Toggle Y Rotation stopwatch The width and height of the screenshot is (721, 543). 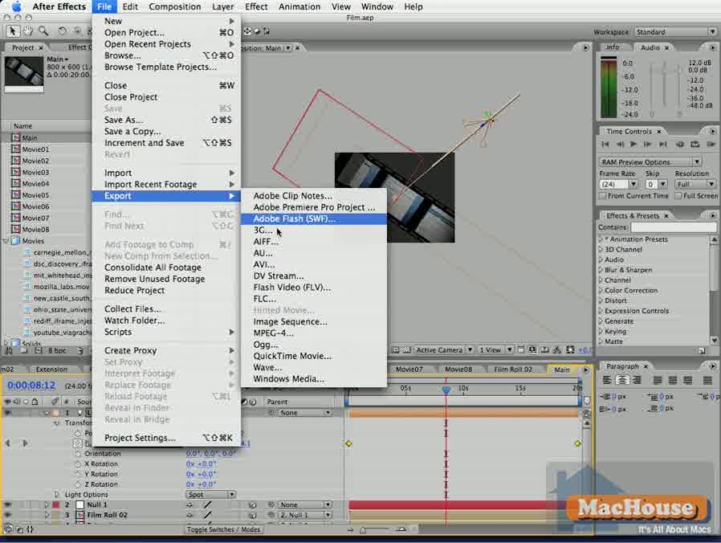(x=78, y=474)
